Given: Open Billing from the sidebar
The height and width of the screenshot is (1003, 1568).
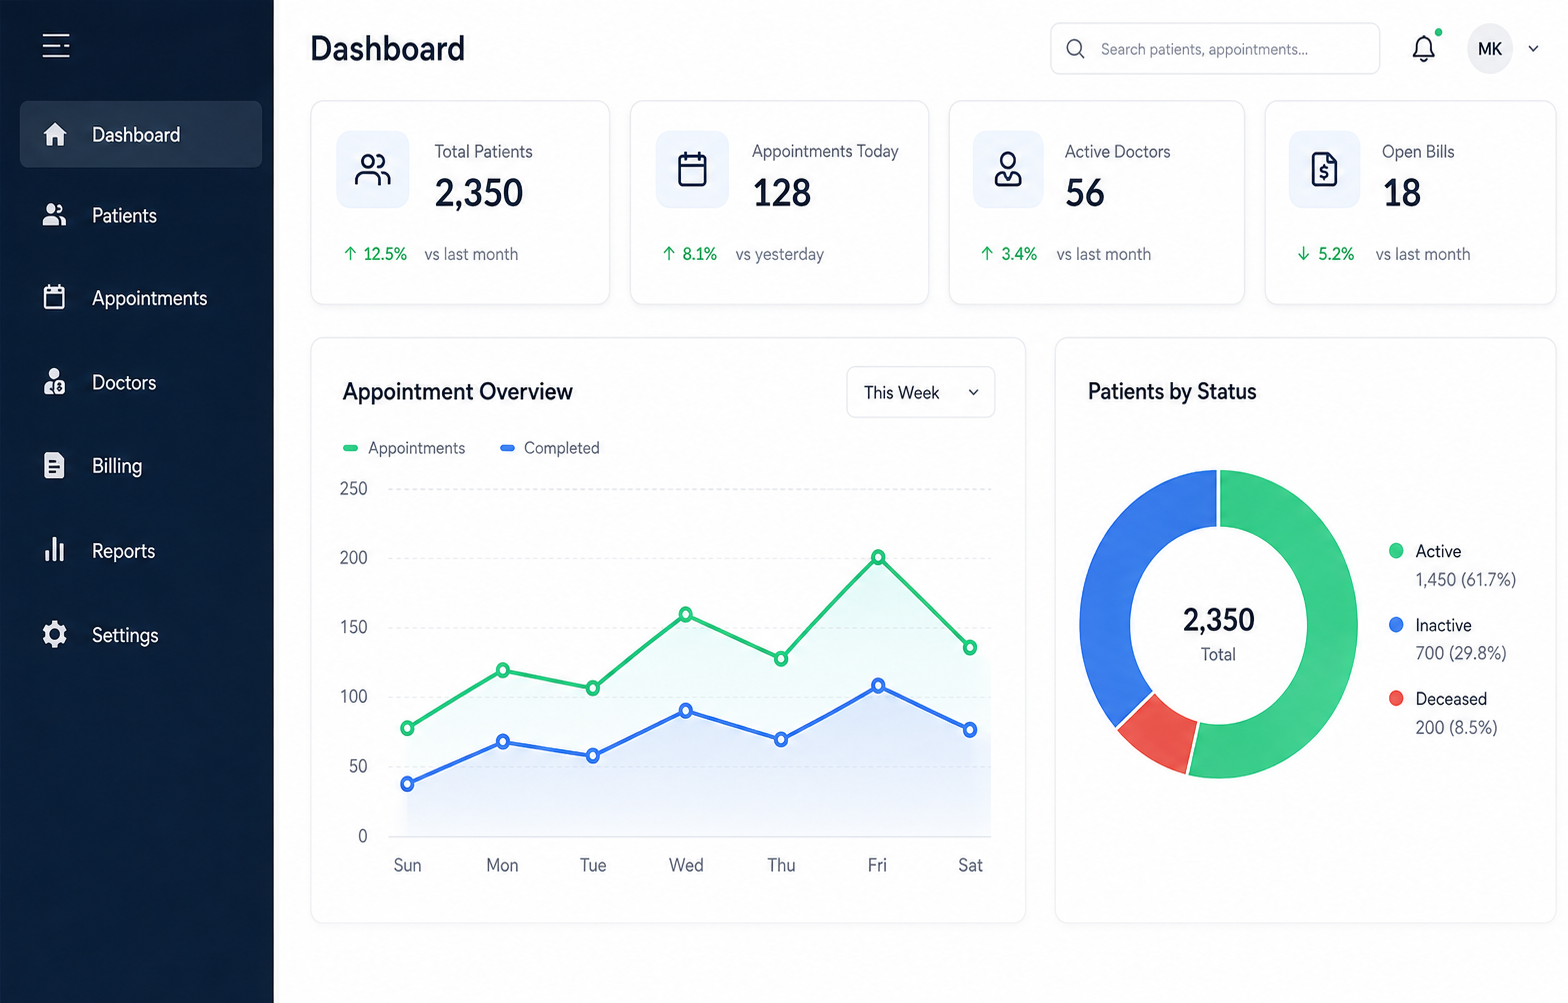Looking at the screenshot, I should click(x=141, y=466).
